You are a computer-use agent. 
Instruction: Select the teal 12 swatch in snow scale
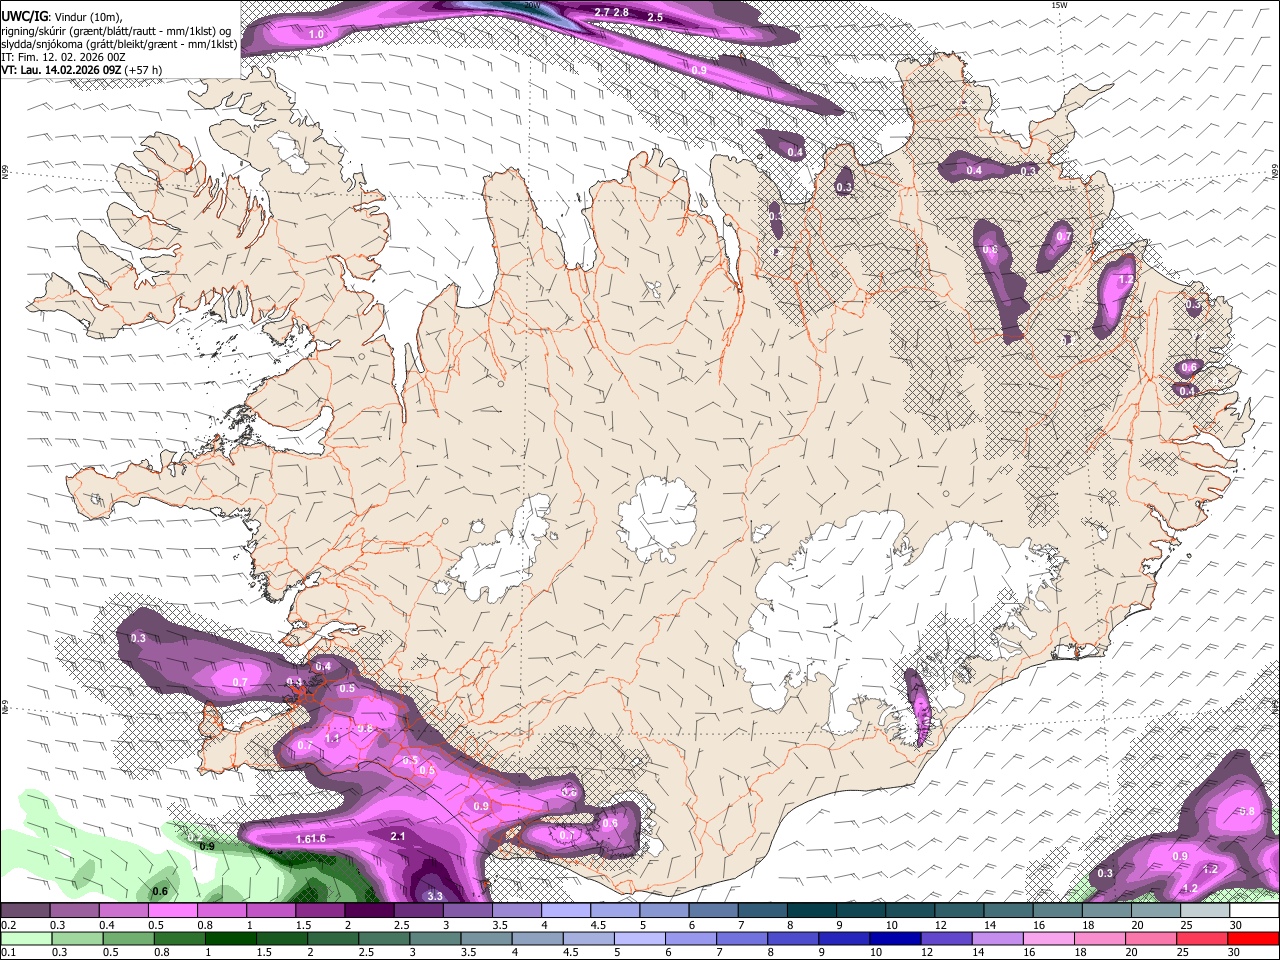click(959, 911)
